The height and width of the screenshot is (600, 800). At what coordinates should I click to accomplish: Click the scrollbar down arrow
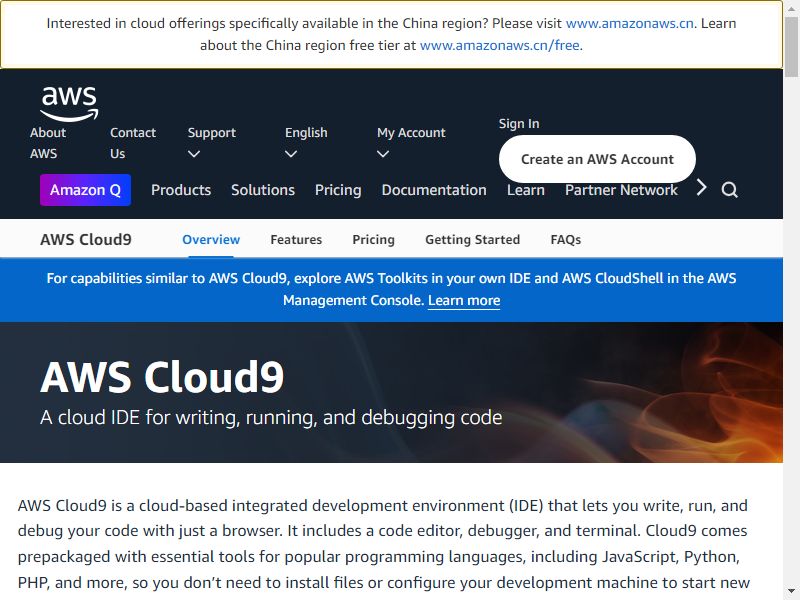point(792,592)
